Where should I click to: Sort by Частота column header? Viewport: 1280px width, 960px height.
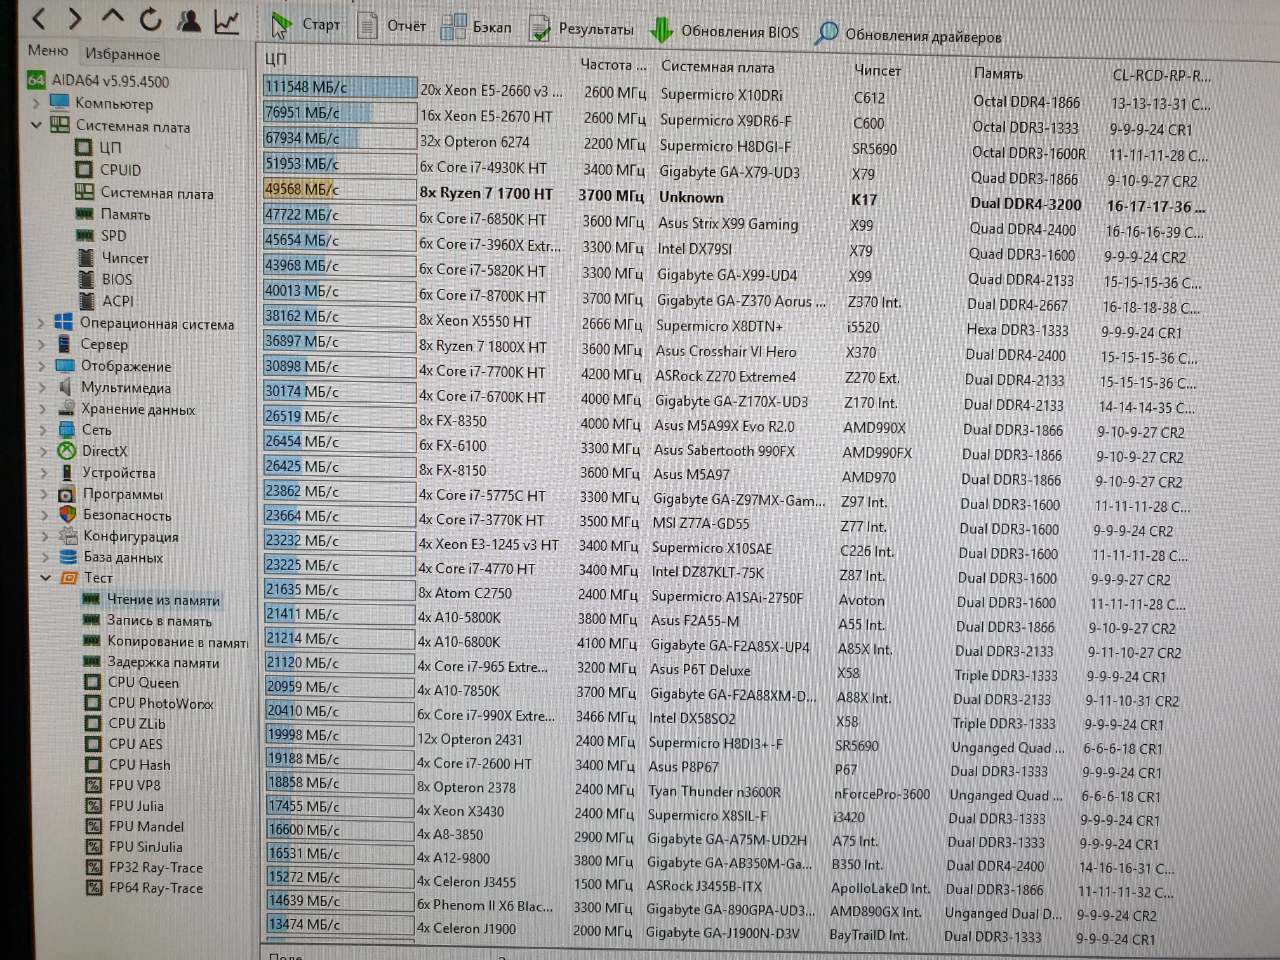point(612,64)
